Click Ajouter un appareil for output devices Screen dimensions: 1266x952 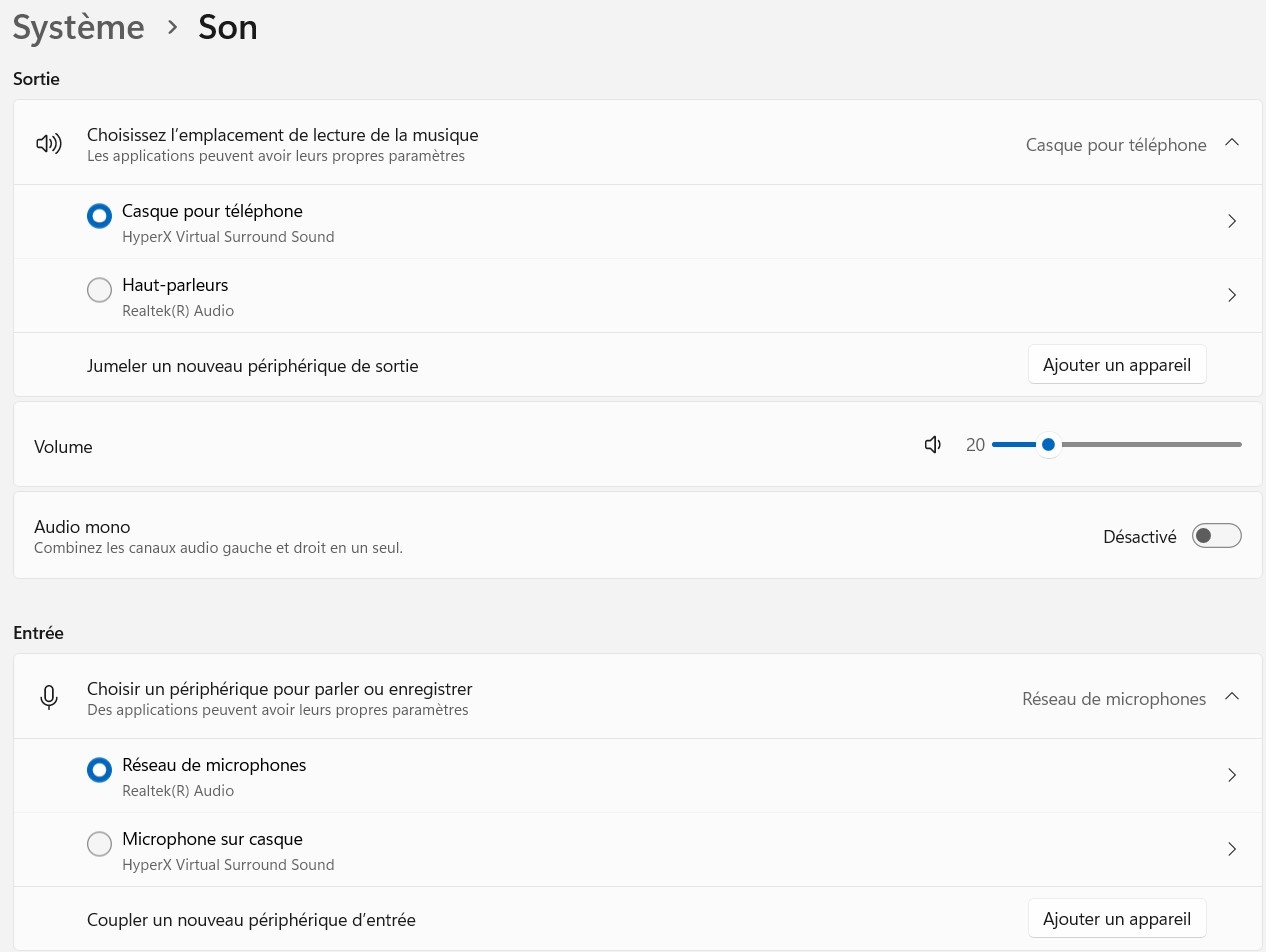1116,365
